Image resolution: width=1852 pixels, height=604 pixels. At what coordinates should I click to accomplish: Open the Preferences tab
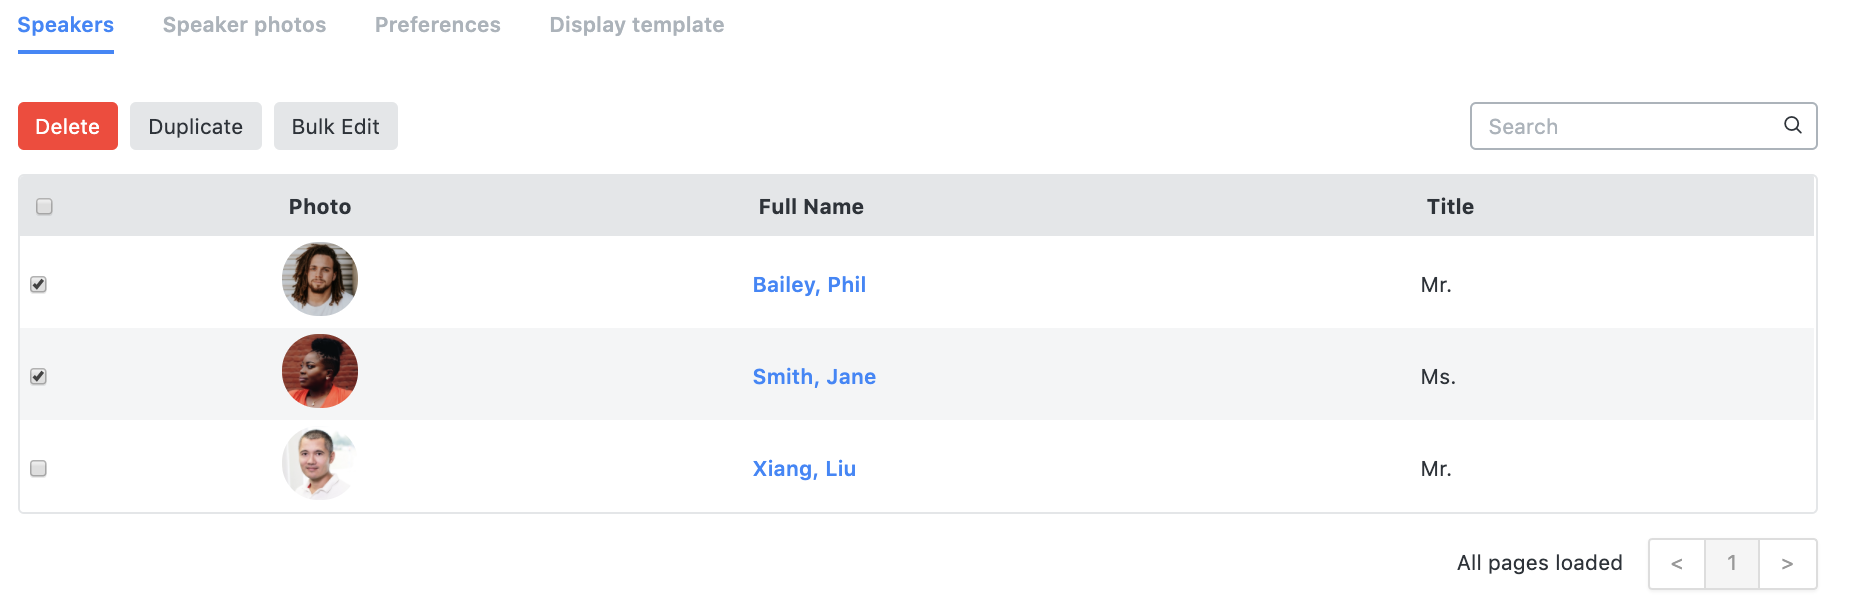(438, 25)
